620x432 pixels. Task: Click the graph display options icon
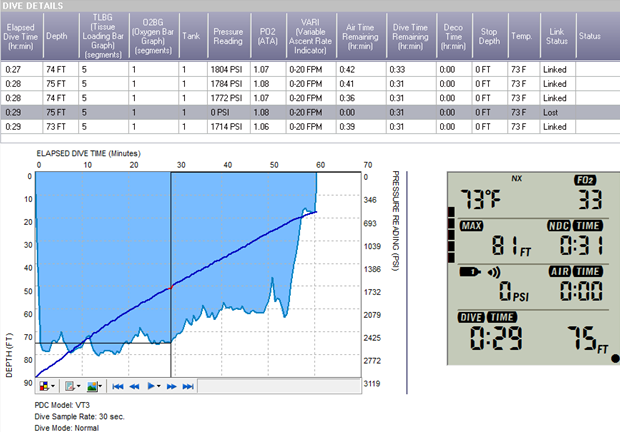click(69, 385)
